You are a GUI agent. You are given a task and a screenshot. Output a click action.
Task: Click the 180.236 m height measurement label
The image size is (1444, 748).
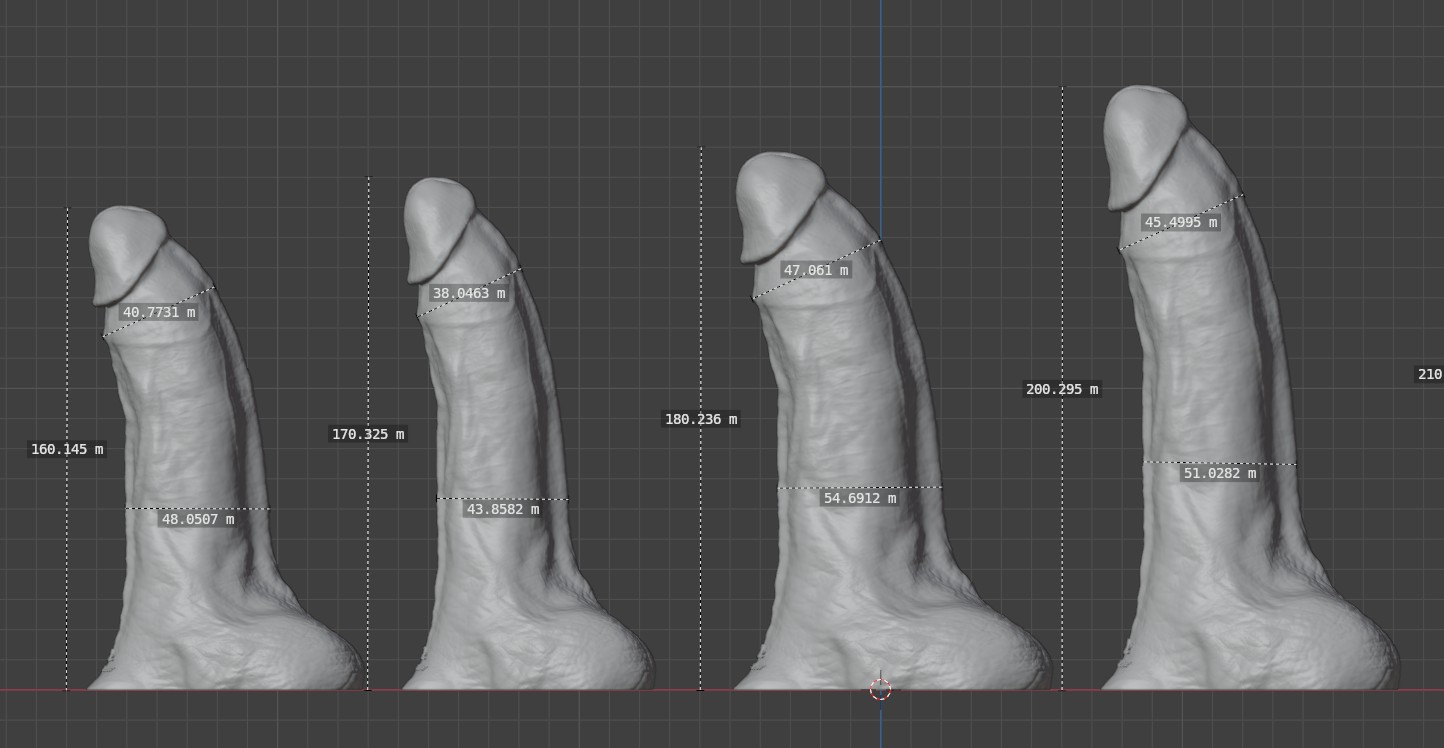point(701,419)
